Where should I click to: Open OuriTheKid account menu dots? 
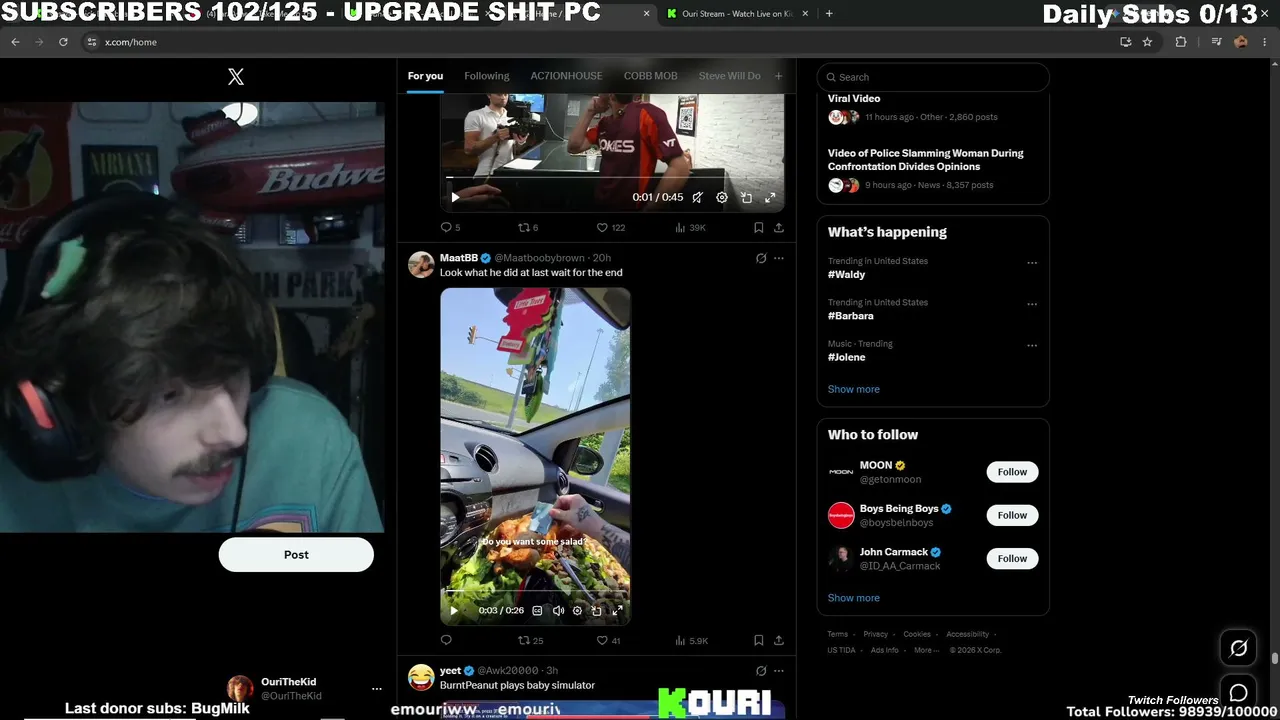click(x=377, y=689)
